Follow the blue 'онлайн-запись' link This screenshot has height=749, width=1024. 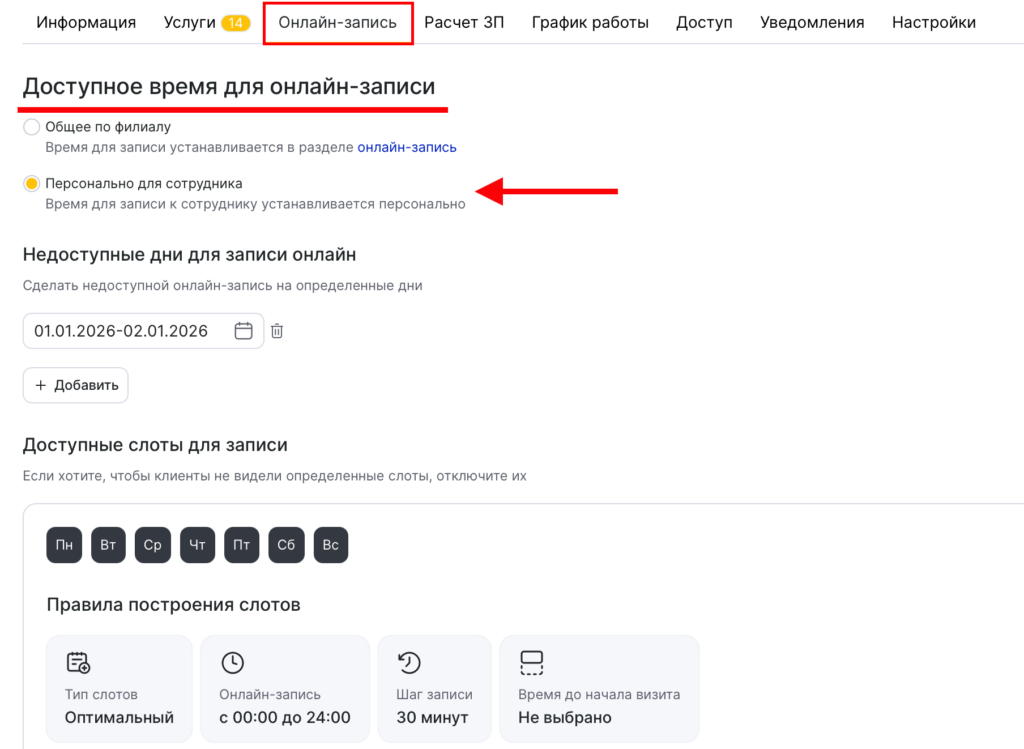tap(407, 148)
